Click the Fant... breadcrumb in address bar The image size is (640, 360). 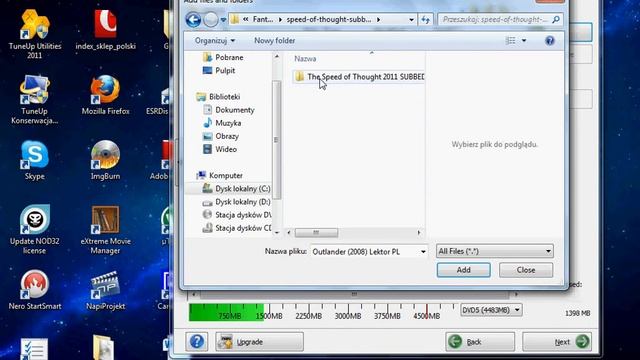(x=263, y=19)
